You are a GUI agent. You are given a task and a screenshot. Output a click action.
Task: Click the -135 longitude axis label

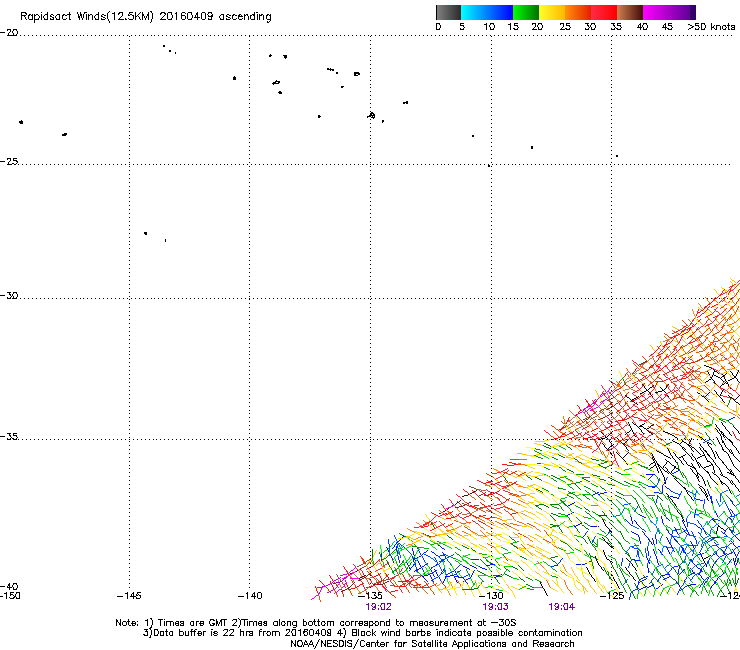(370, 596)
